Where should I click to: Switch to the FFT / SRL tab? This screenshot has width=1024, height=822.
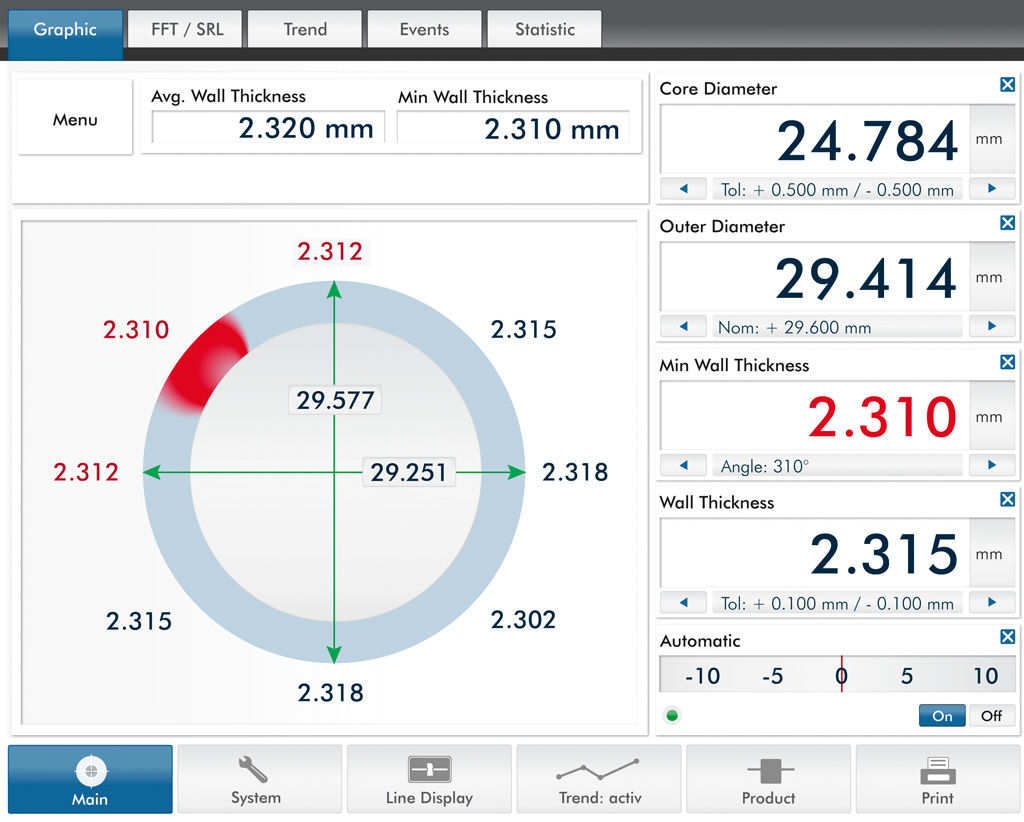184,29
